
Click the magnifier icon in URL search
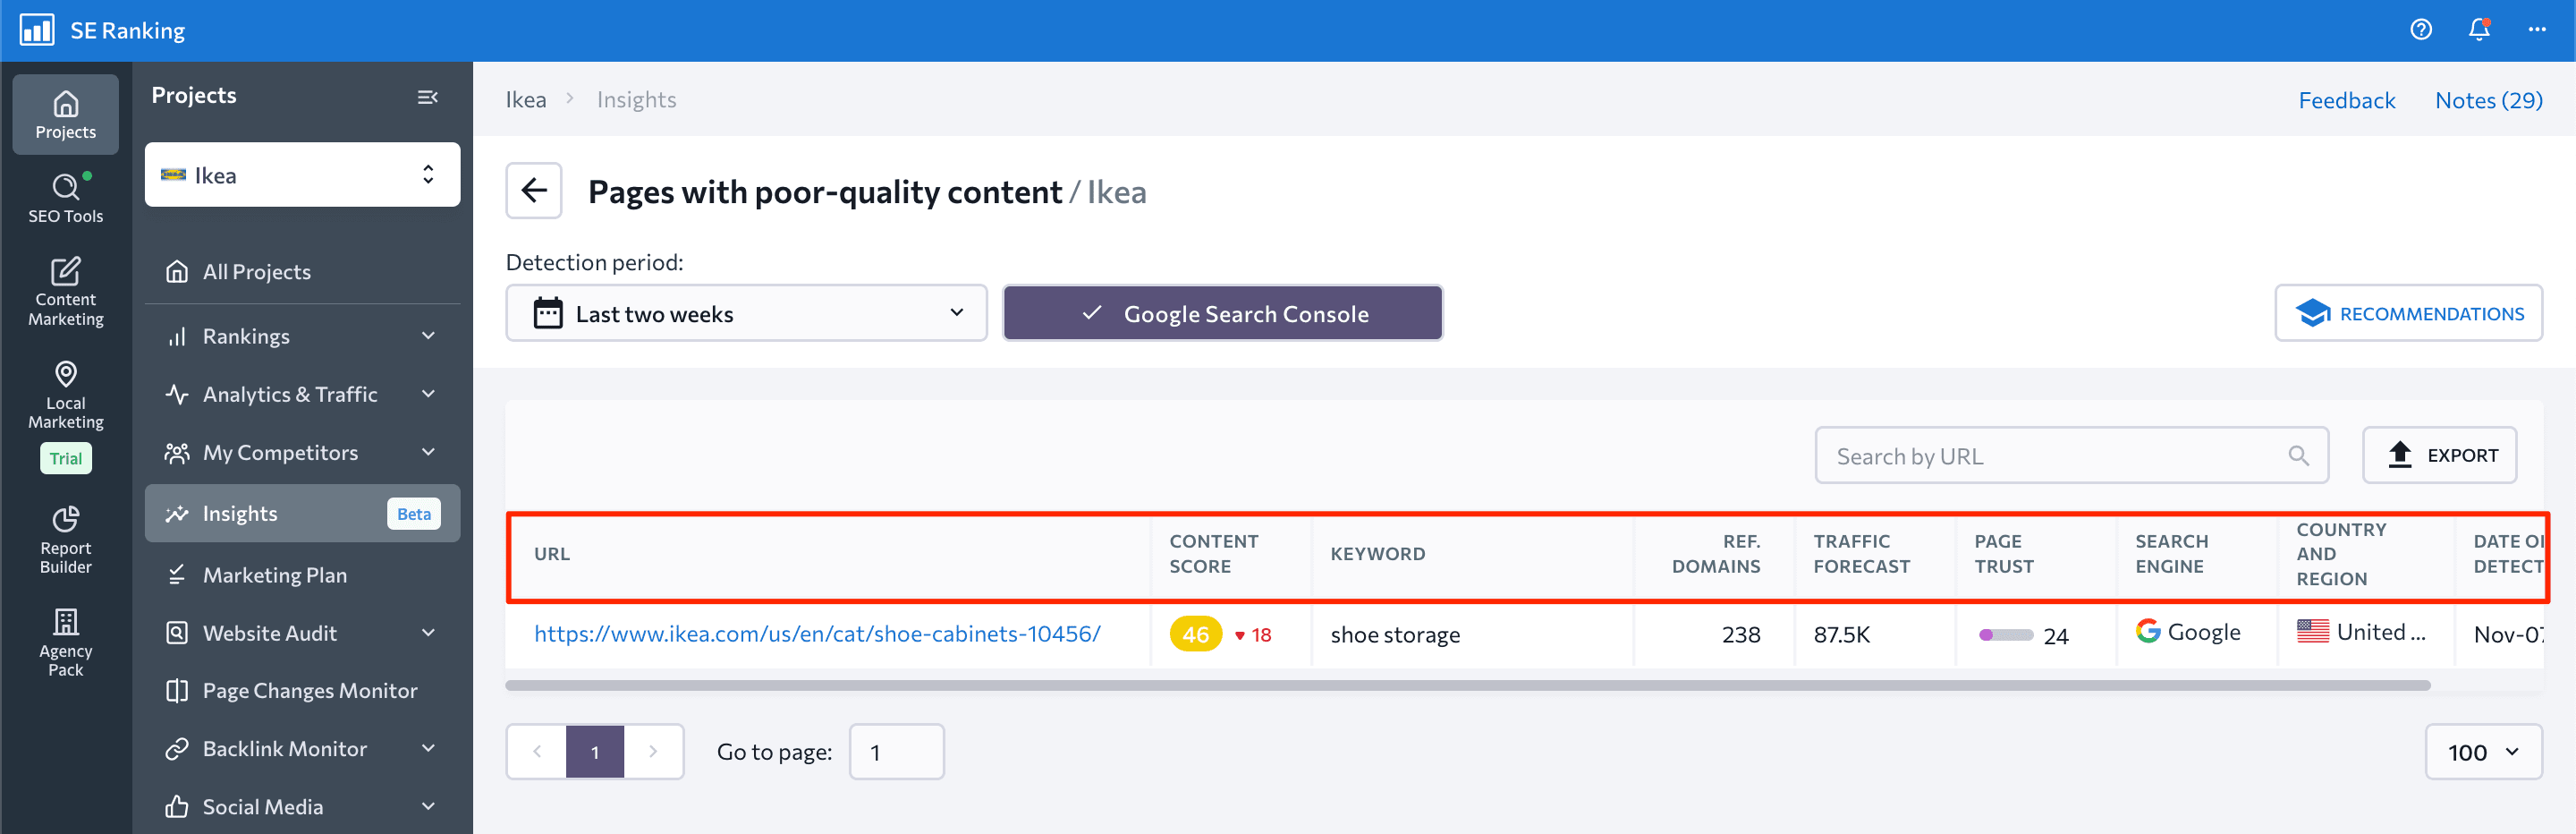(2298, 456)
